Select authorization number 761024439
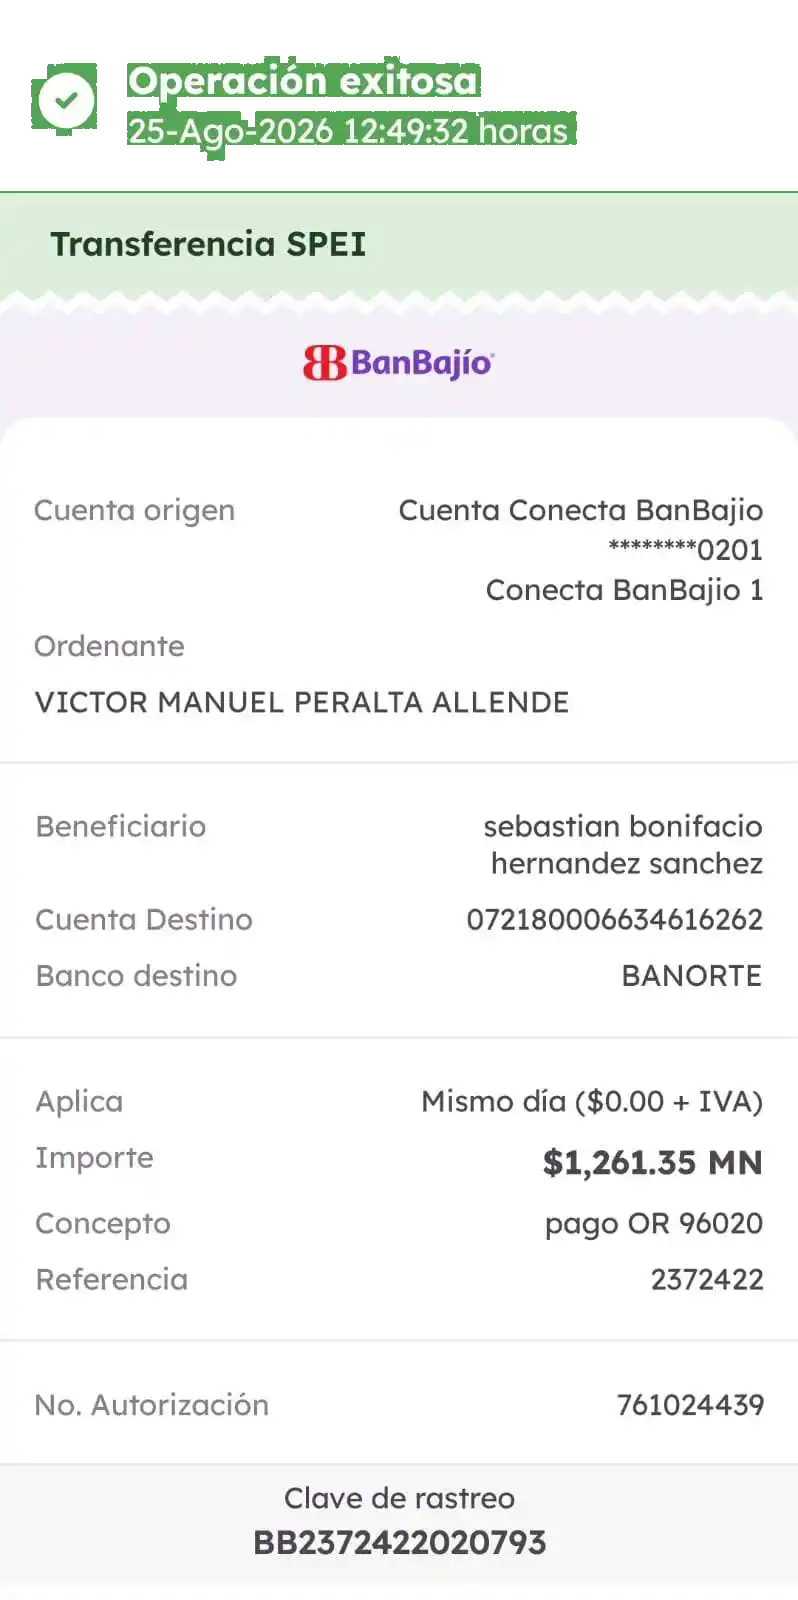 [690, 1405]
